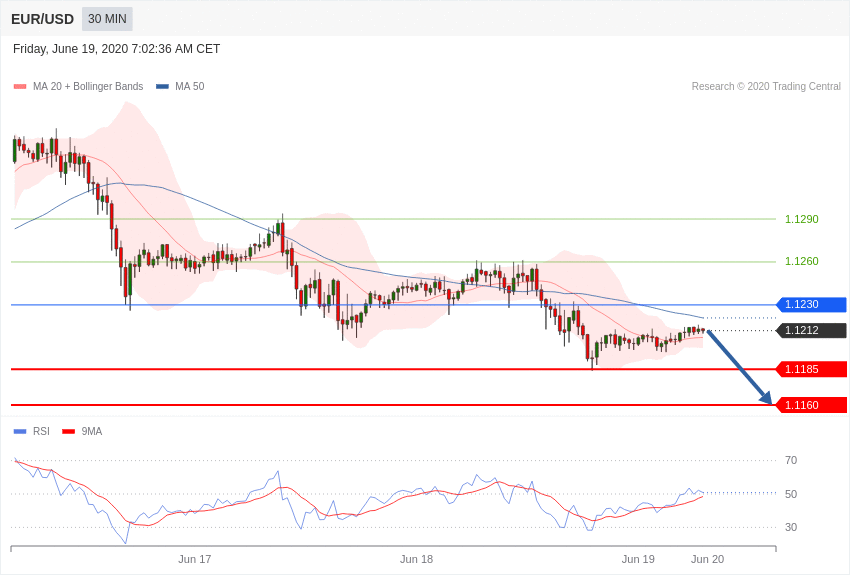Click the blue 1.1230 pivot price tag
This screenshot has width=850, height=576.
pyautogui.click(x=812, y=305)
